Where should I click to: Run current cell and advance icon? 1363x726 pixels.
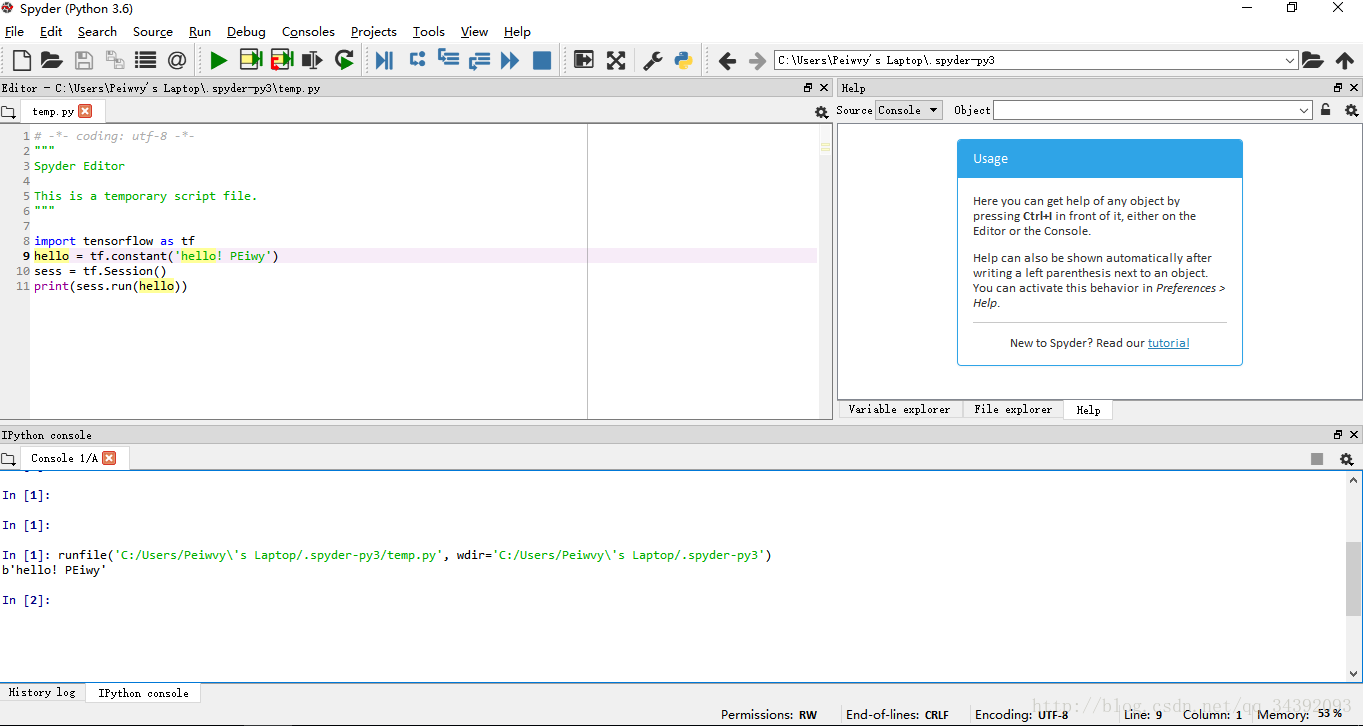282,60
